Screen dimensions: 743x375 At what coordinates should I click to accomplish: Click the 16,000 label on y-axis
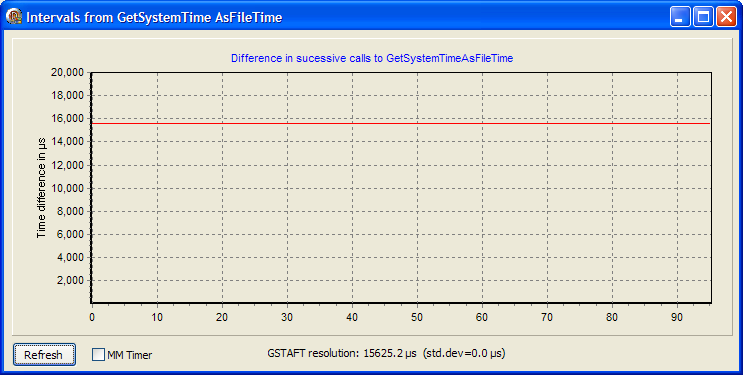[67, 118]
